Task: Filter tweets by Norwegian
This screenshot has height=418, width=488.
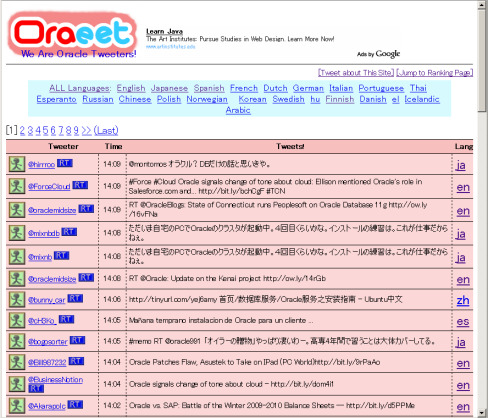Action: (207, 99)
